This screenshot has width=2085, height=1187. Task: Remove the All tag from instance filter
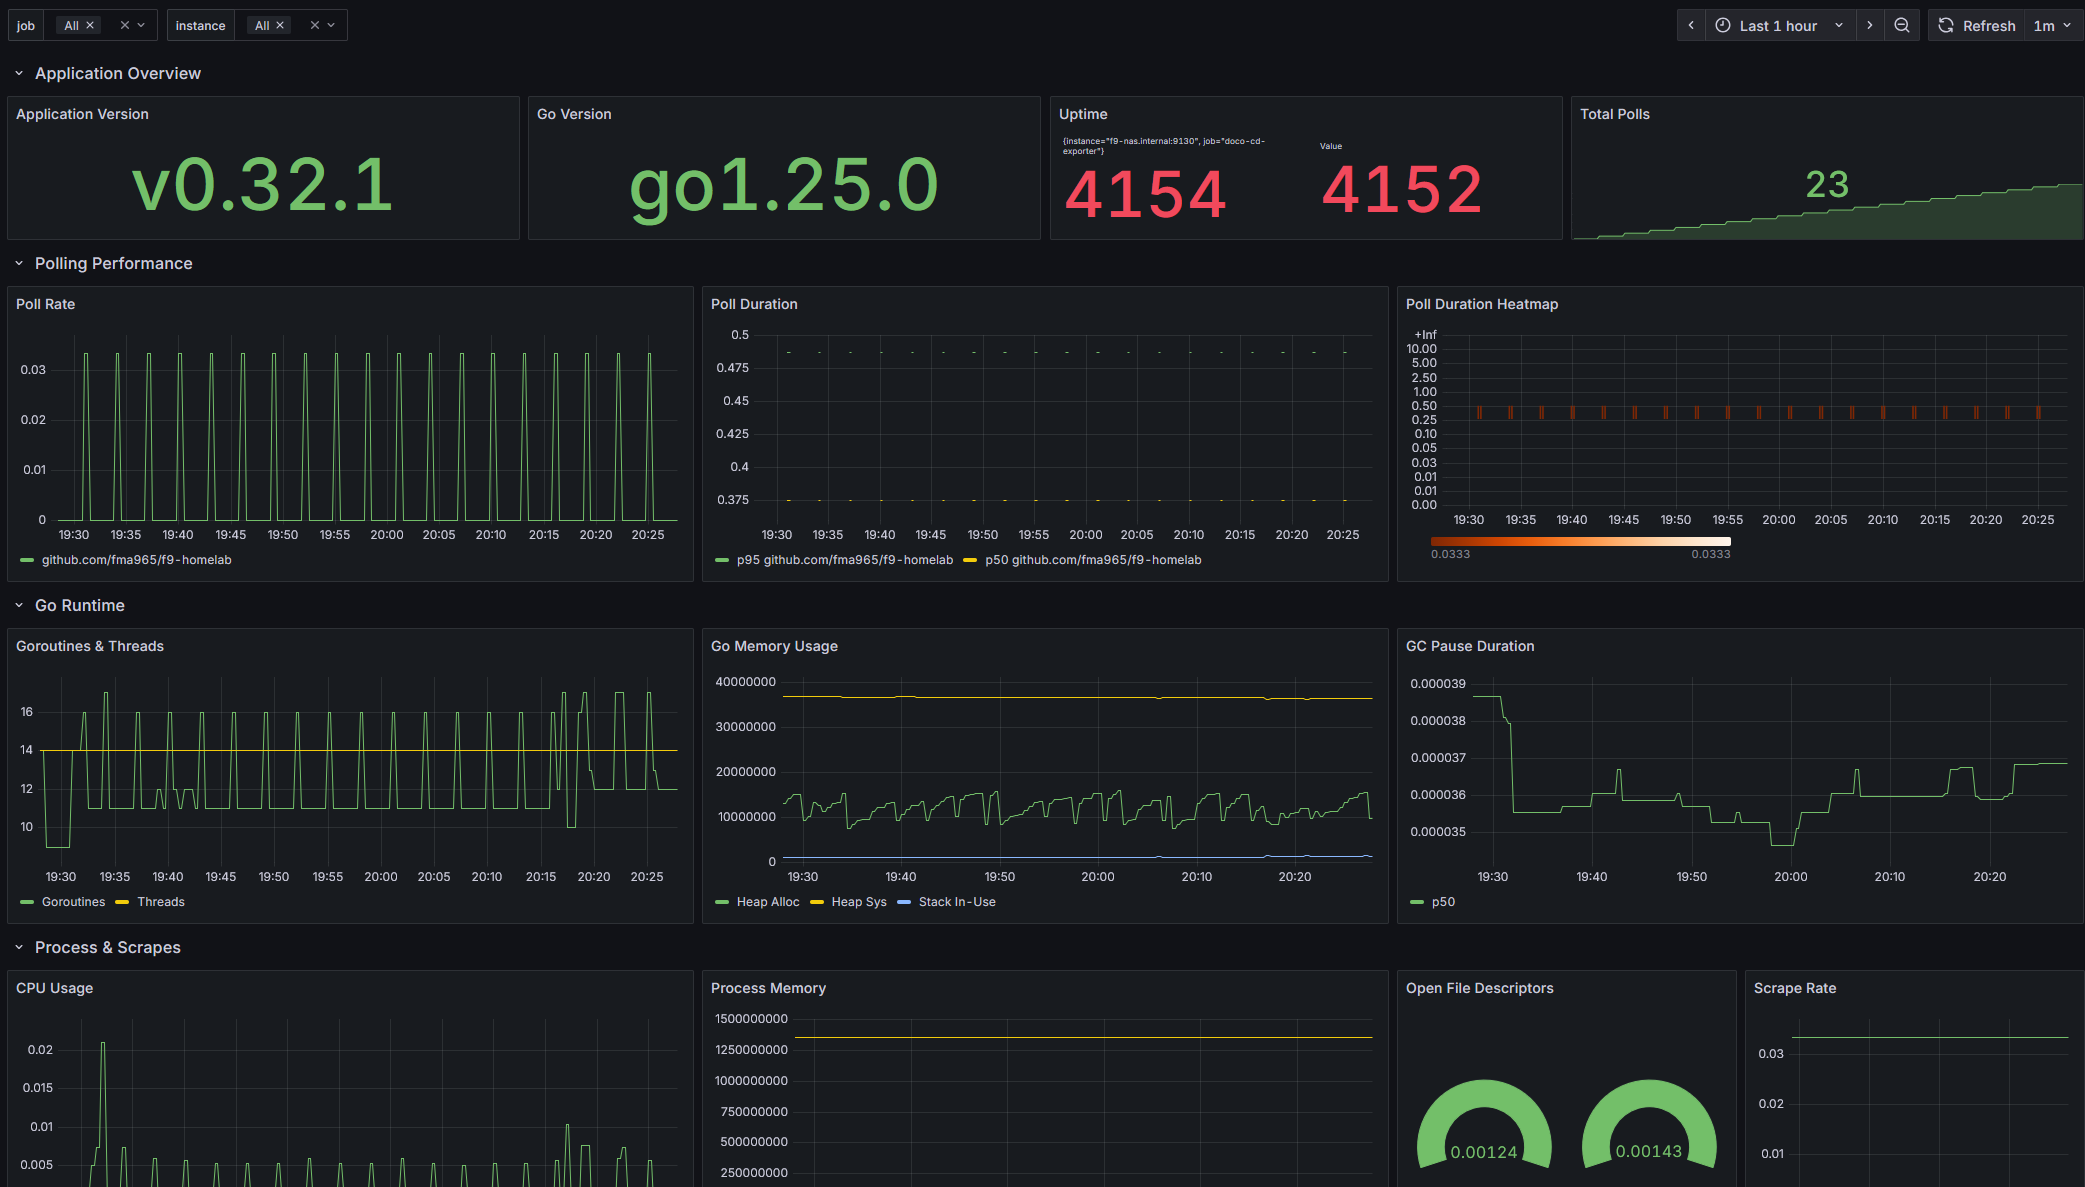(x=280, y=26)
